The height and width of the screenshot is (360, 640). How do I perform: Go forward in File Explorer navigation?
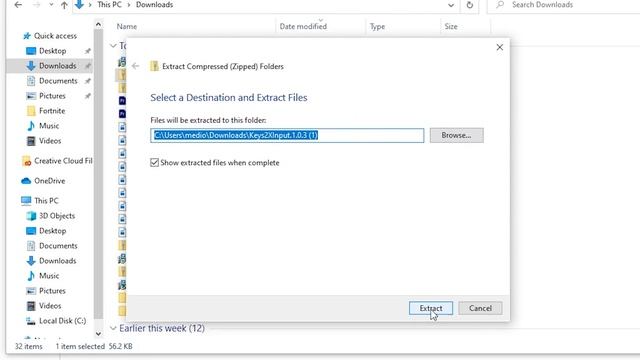tap(36, 5)
